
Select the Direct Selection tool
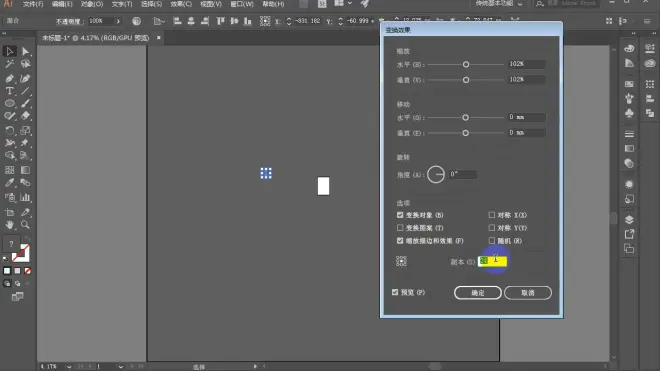[x=25, y=51]
